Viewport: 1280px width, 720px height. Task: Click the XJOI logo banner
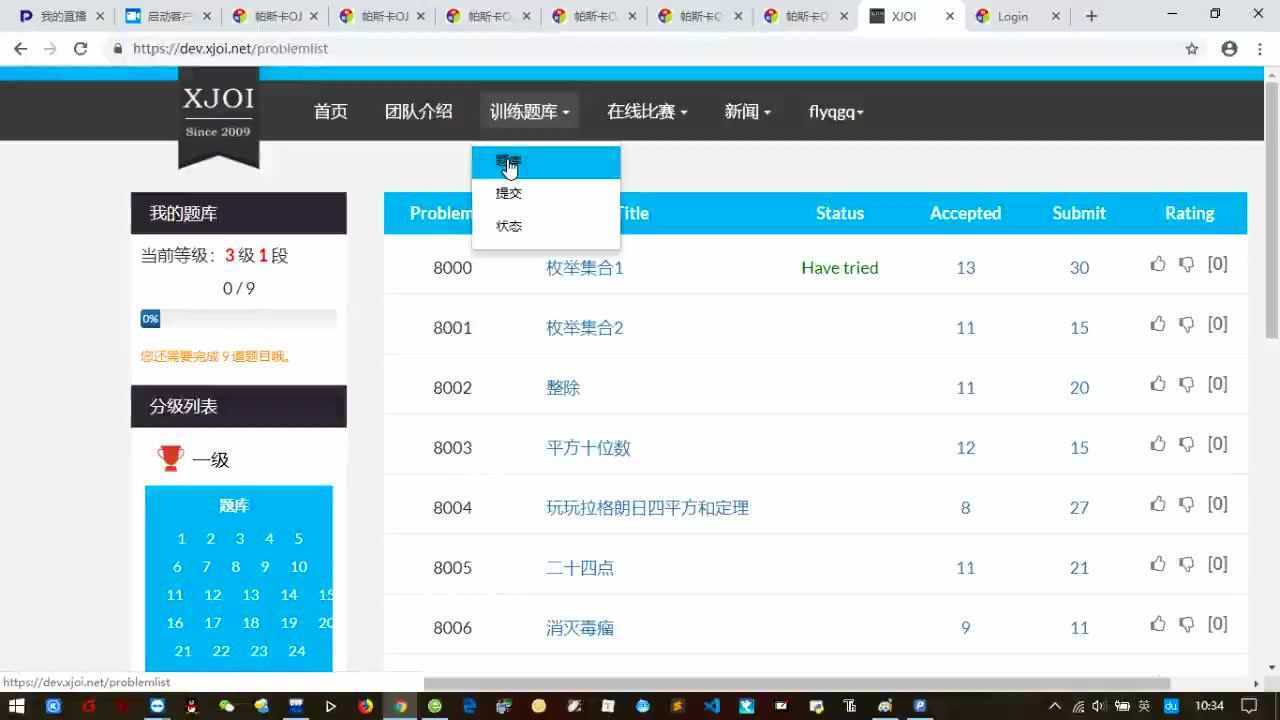[218, 113]
